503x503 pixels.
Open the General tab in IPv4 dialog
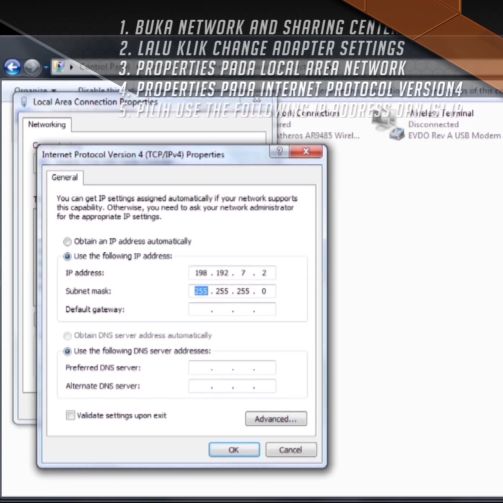[65, 177]
